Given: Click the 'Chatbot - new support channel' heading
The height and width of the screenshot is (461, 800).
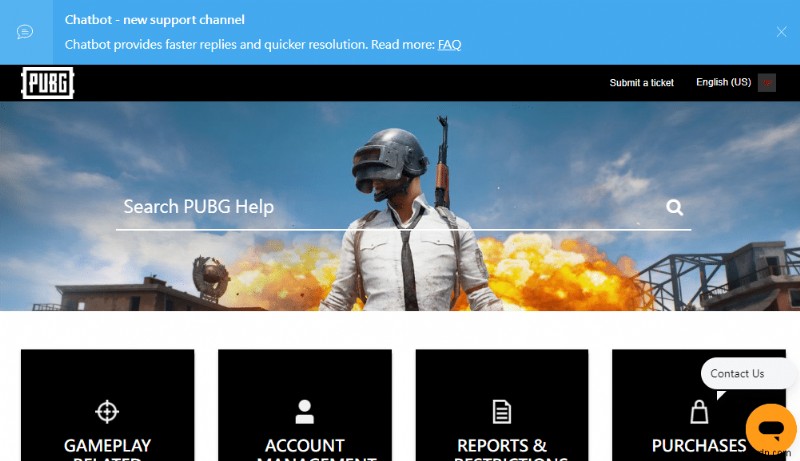Looking at the screenshot, I should tap(155, 20).
